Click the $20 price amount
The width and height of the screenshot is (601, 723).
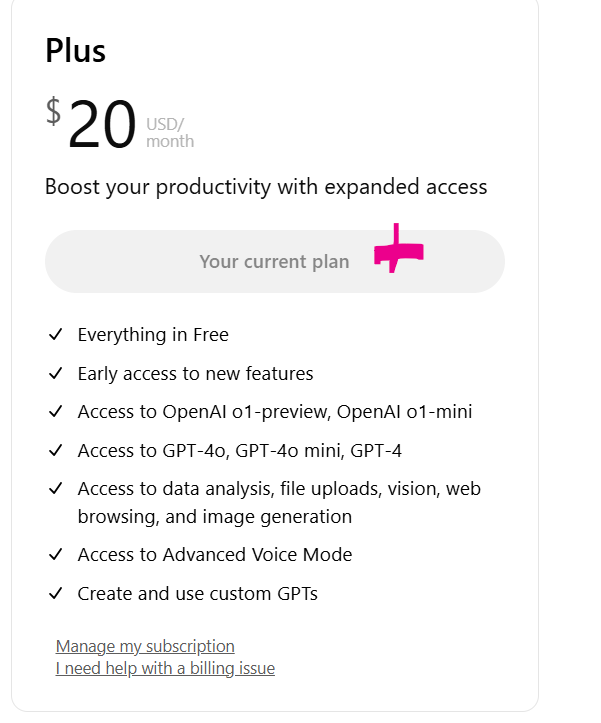click(x=101, y=126)
